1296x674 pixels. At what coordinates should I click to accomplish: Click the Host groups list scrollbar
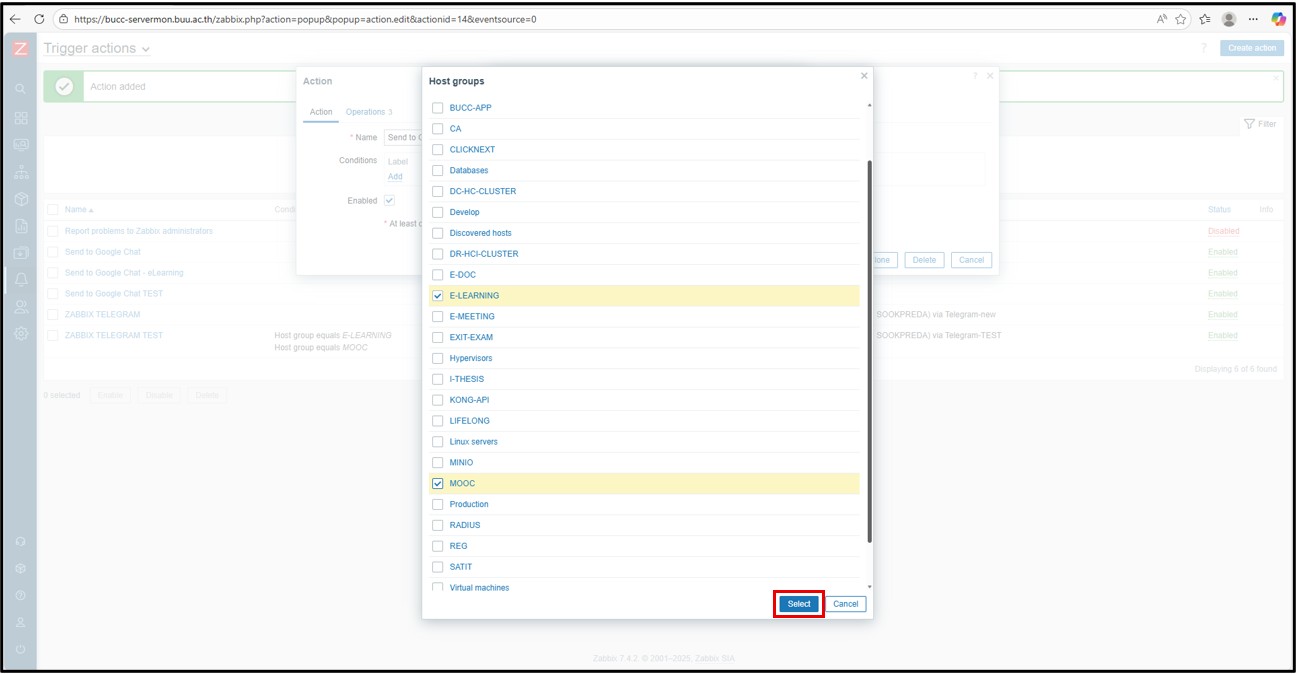point(868,350)
